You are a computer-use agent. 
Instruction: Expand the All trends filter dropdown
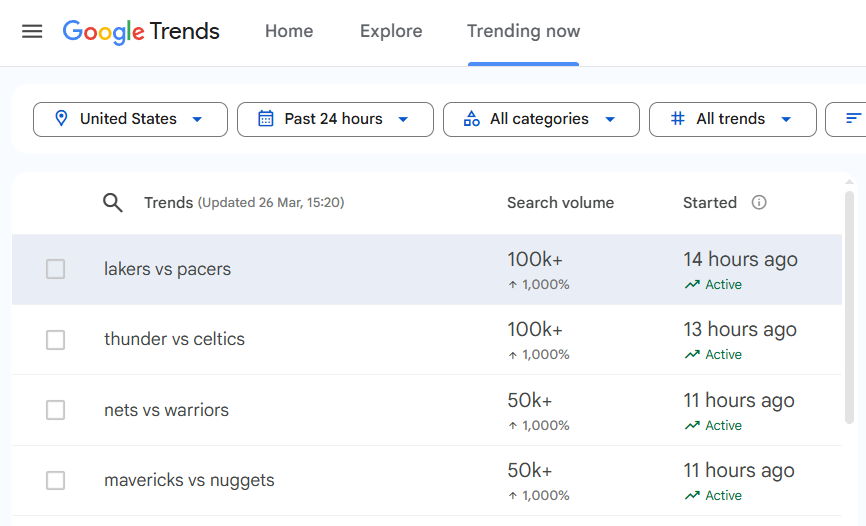(x=732, y=119)
